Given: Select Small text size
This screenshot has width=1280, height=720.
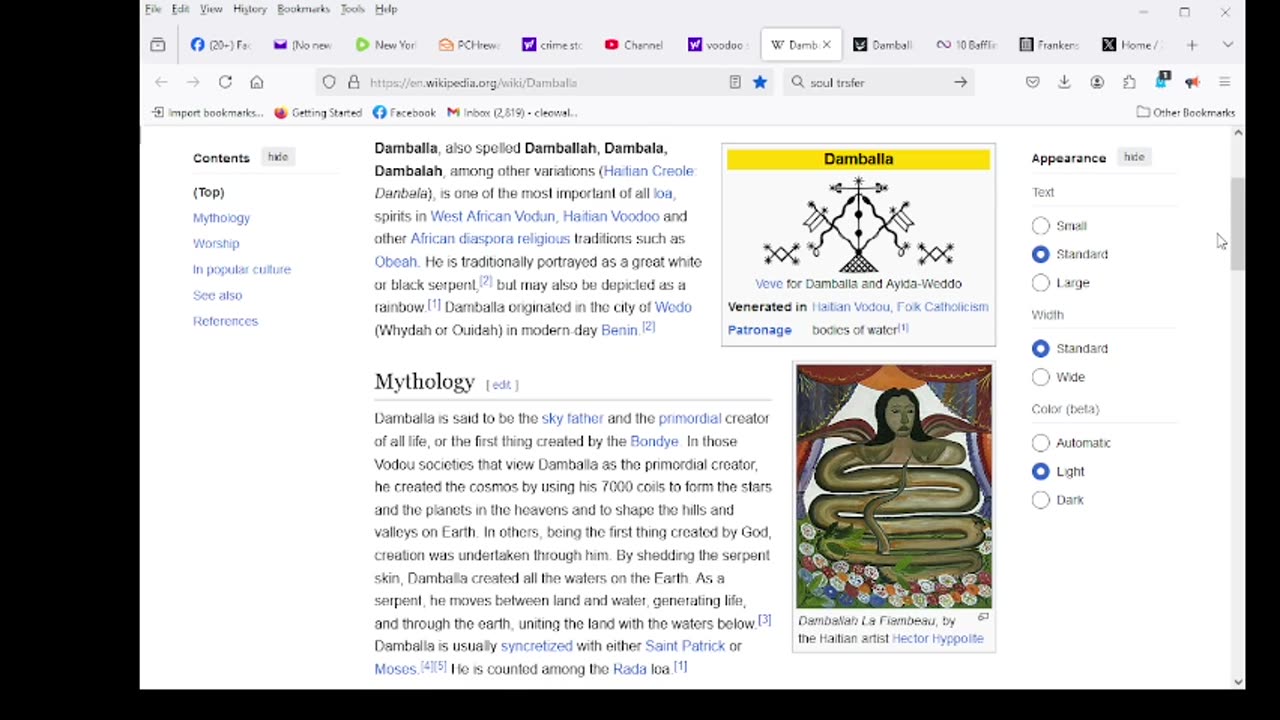Looking at the screenshot, I should coord(1041,226).
